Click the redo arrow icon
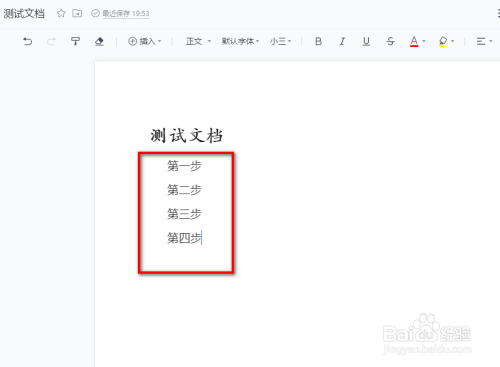The image size is (500, 367). coord(51,41)
